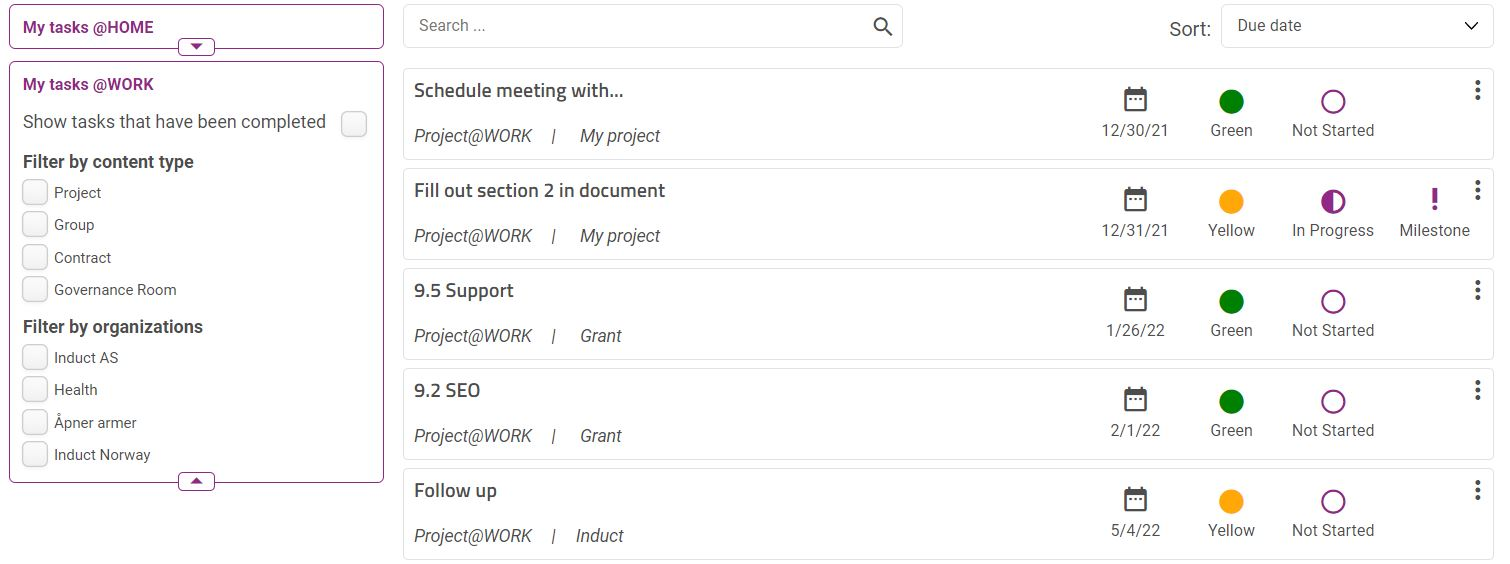The height and width of the screenshot is (564, 1510).
Task: Click Not Started circle on Schedule meeting task
Action: pos(1333,102)
